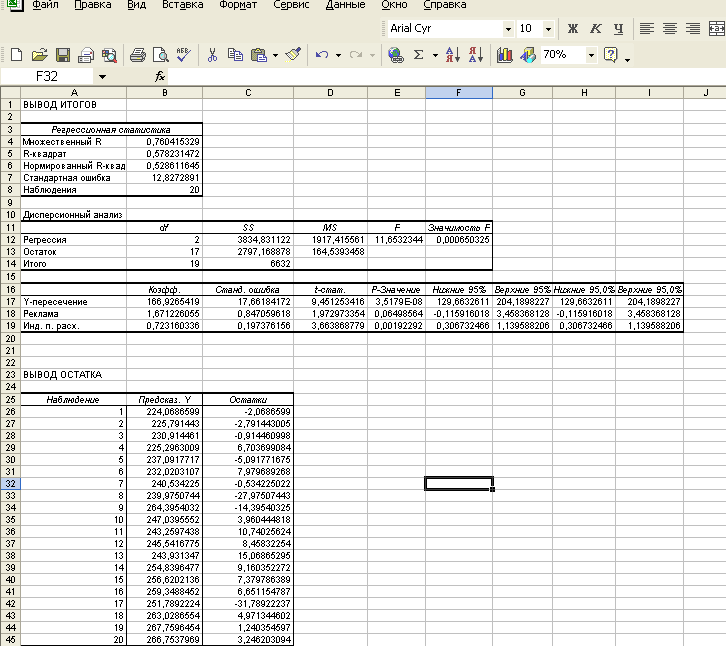Click the ВЫВОД ОСТАТКА cell
Viewport: 726px width, 646px height.
click(73, 374)
